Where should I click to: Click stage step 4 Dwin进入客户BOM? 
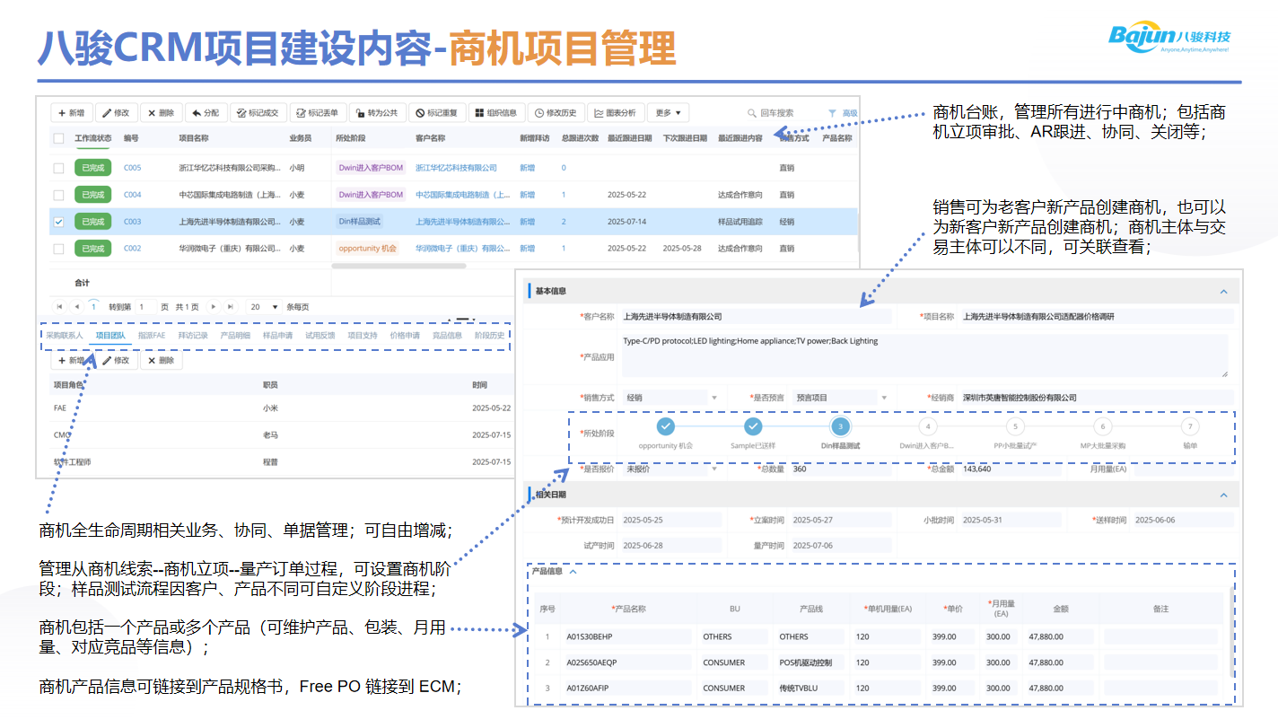click(927, 427)
